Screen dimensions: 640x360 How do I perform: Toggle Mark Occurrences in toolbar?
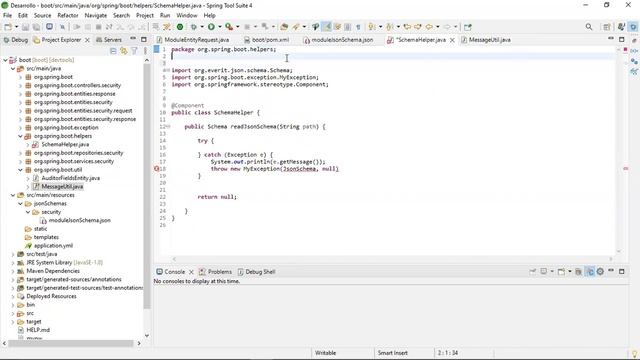[326, 27]
